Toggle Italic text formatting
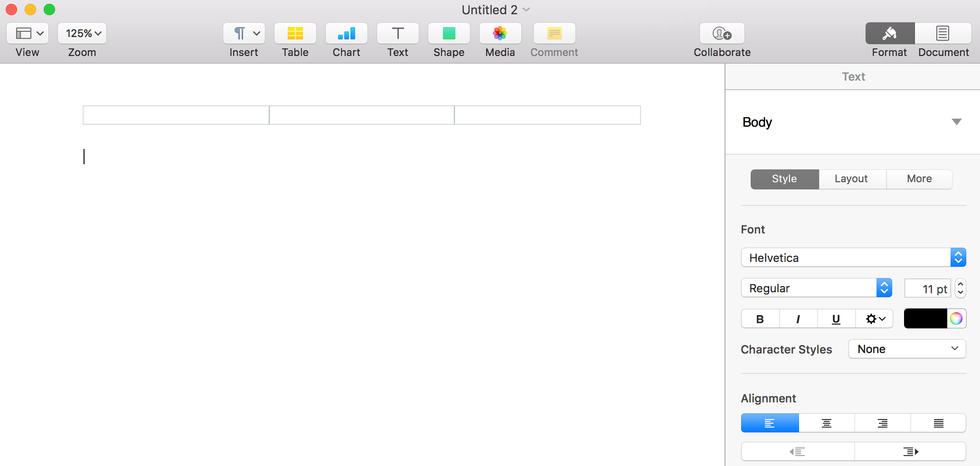 798,319
